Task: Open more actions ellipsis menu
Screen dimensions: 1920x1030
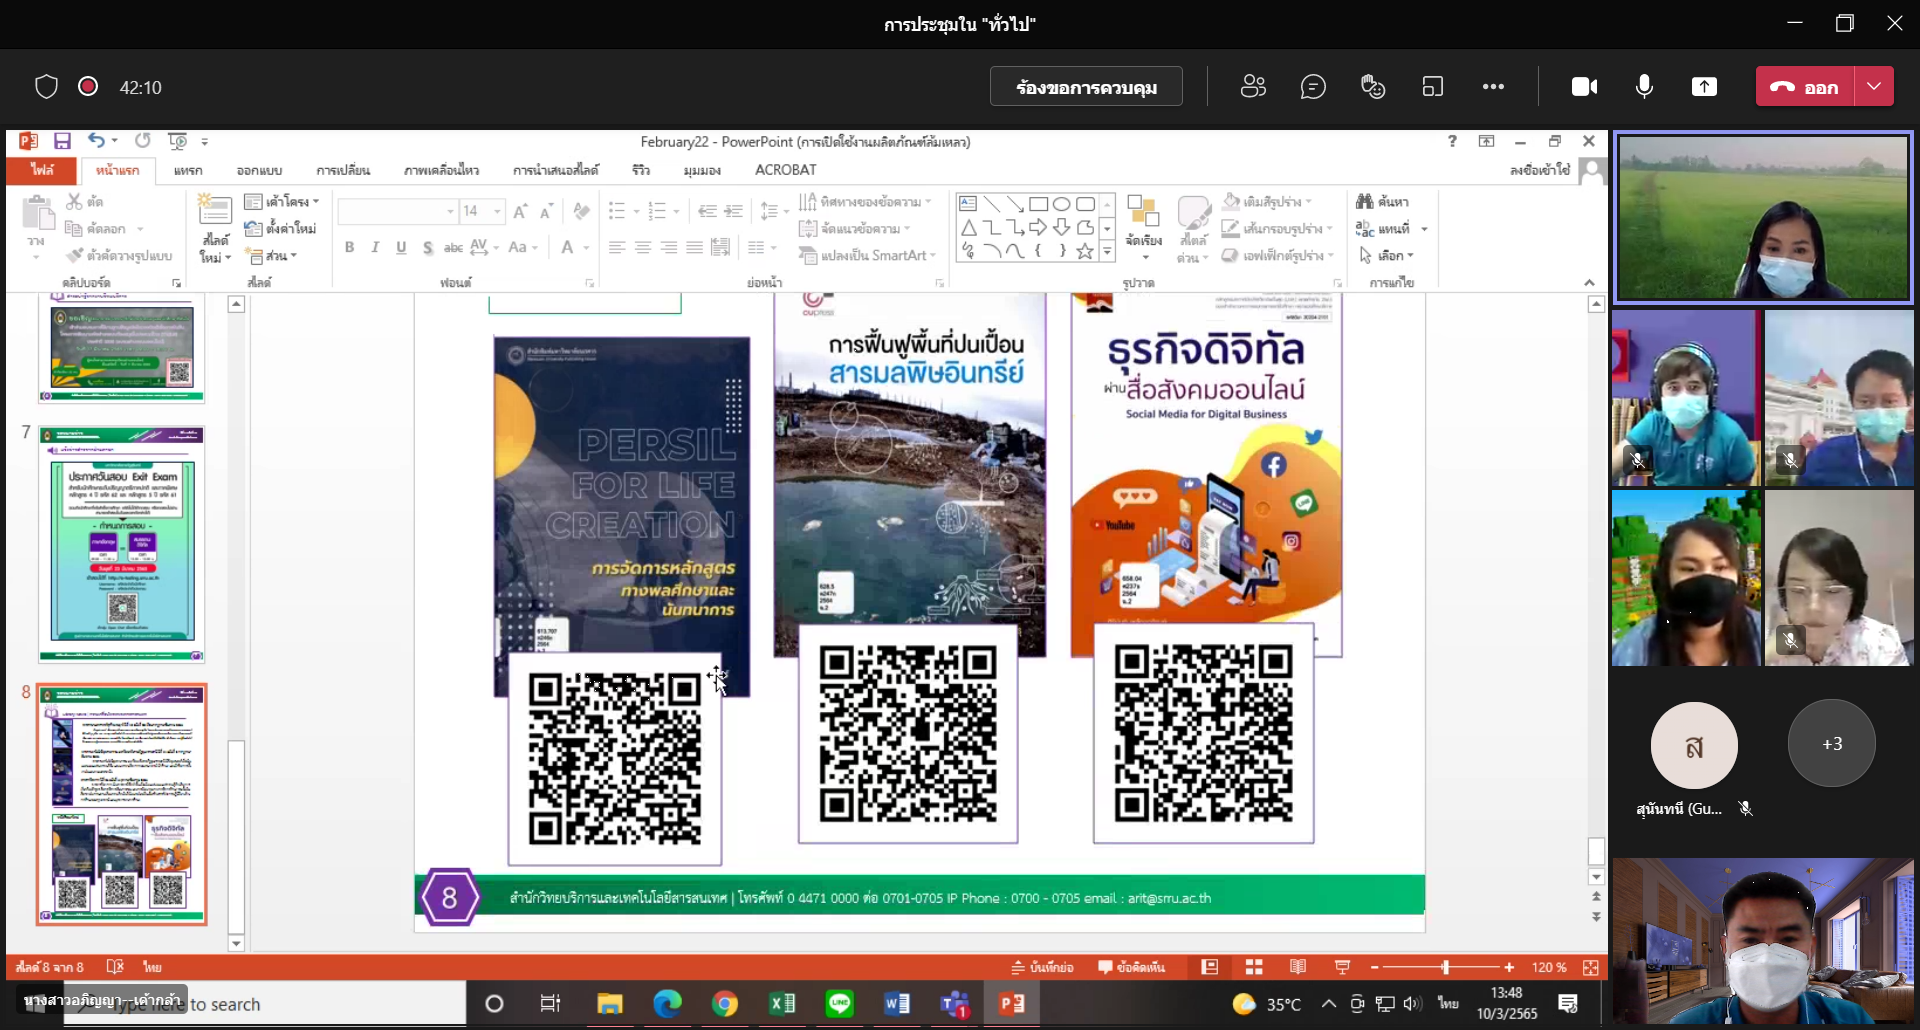Action: [1493, 87]
